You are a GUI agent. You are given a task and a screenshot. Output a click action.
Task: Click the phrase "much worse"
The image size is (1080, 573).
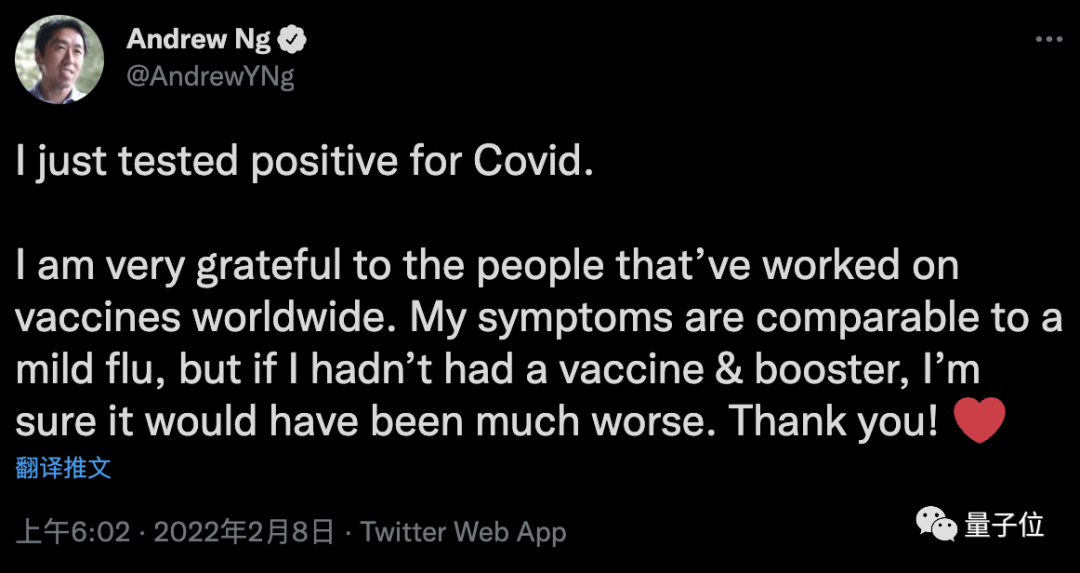[x=610, y=423]
